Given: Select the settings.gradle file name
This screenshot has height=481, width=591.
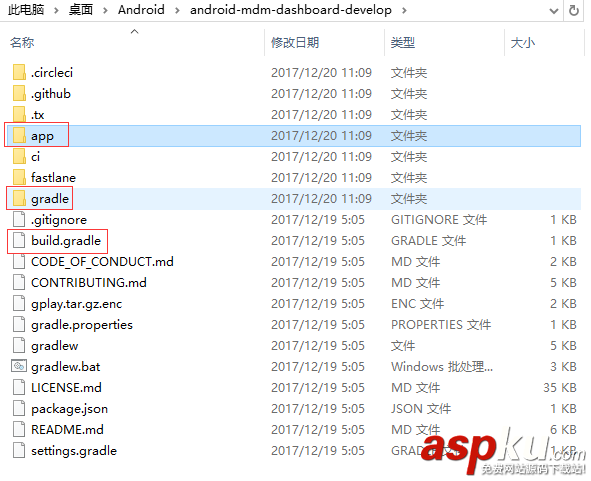Looking at the screenshot, I should click(74, 450).
